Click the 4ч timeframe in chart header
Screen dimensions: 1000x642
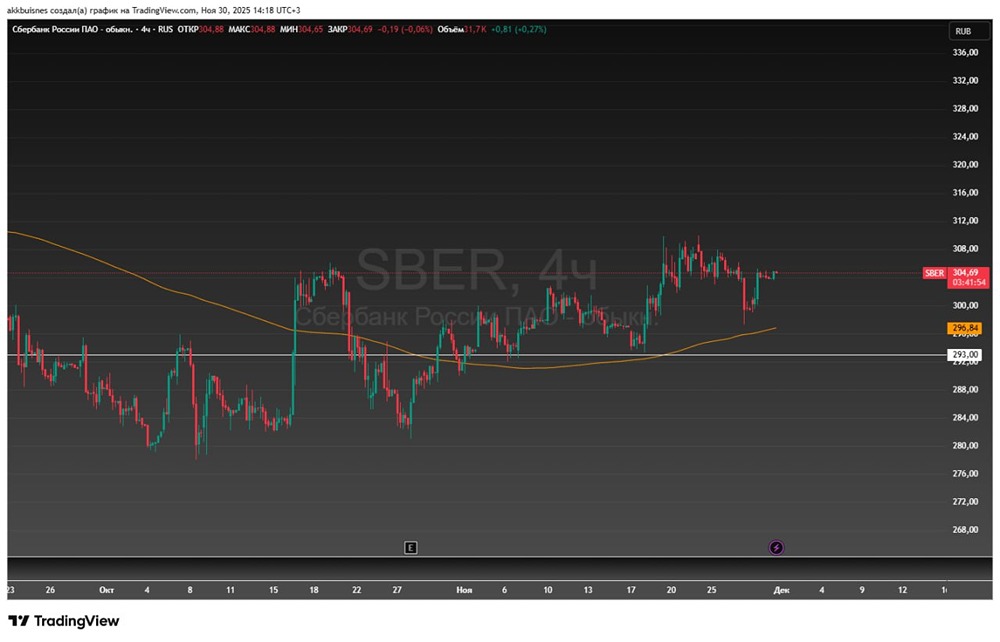pyautogui.click(x=145, y=29)
